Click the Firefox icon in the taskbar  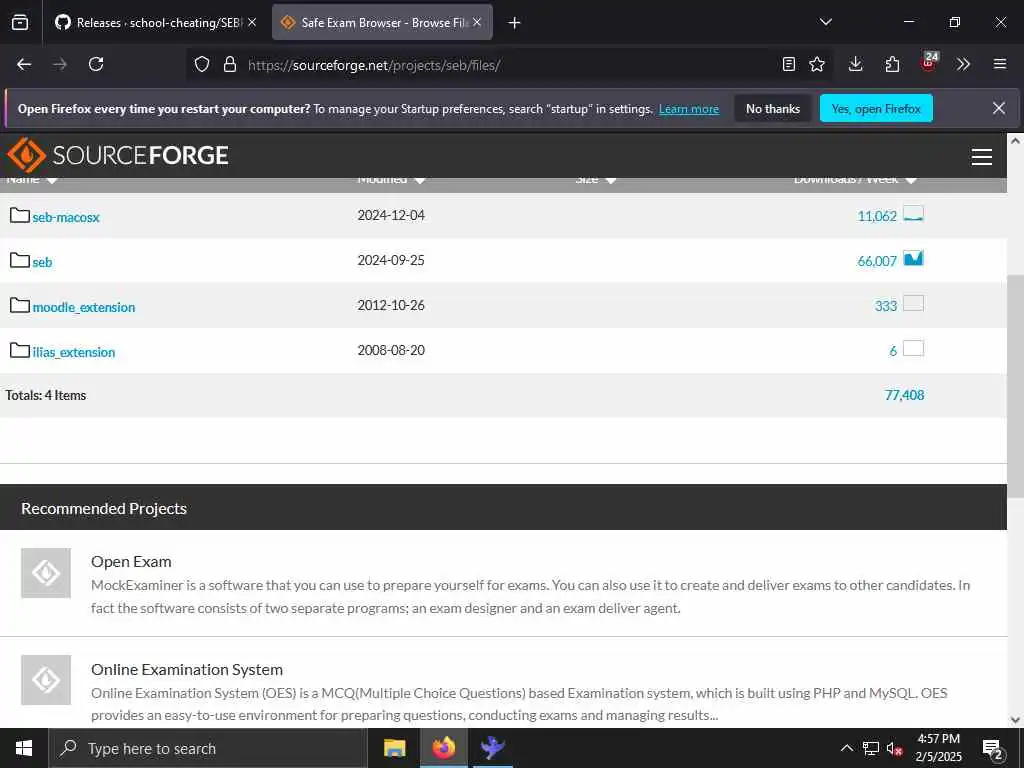[443, 748]
